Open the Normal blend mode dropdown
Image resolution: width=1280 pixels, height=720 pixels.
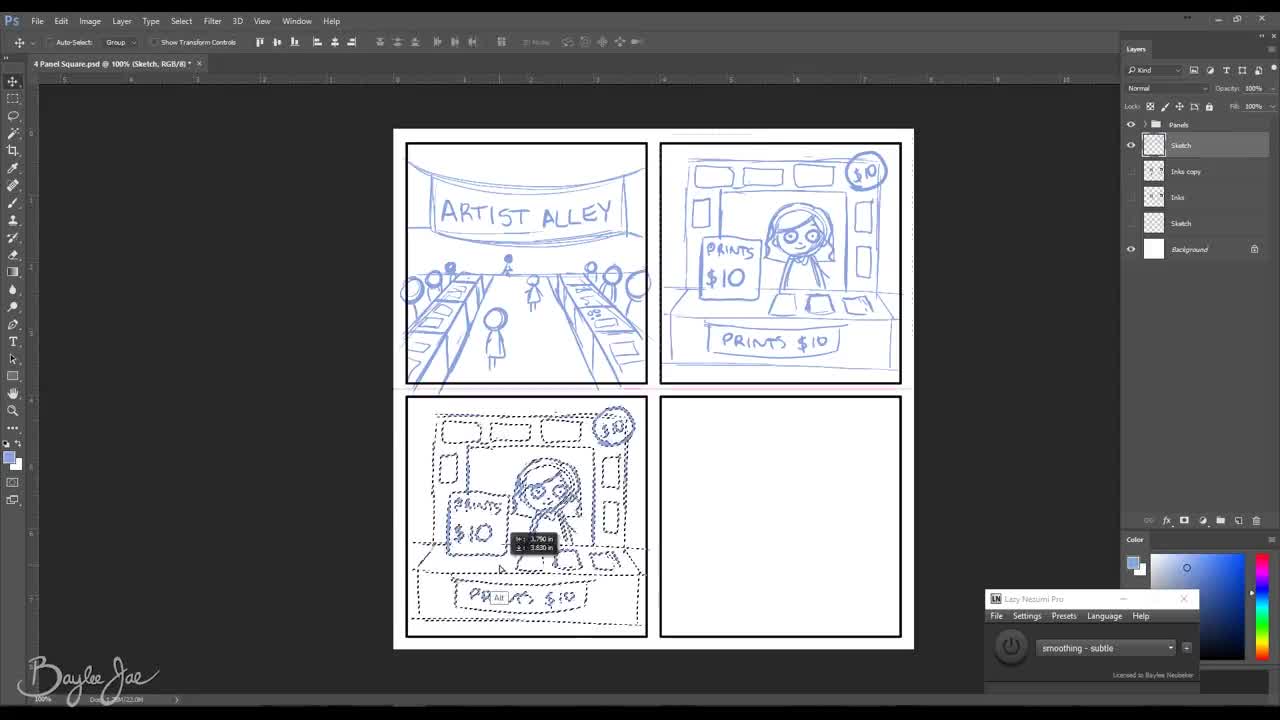click(x=1167, y=88)
